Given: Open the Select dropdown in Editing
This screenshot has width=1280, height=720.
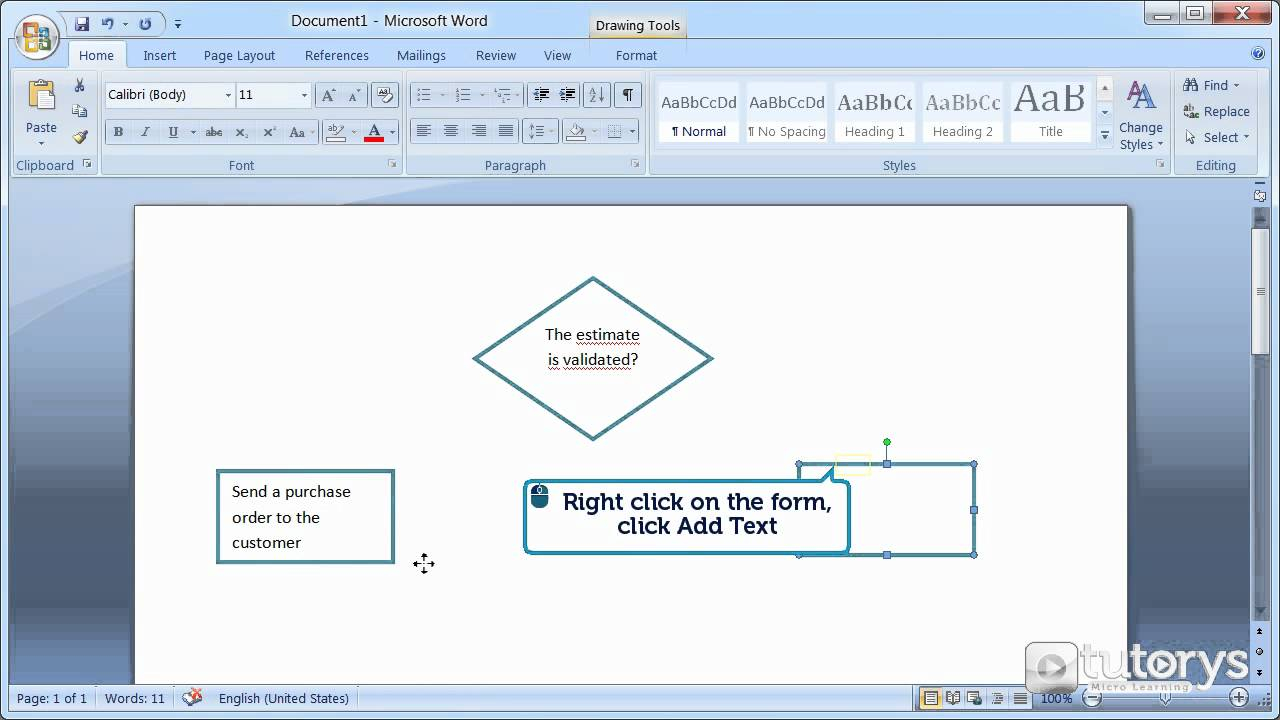Looking at the screenshot, I should click(x=1217, y=137).
